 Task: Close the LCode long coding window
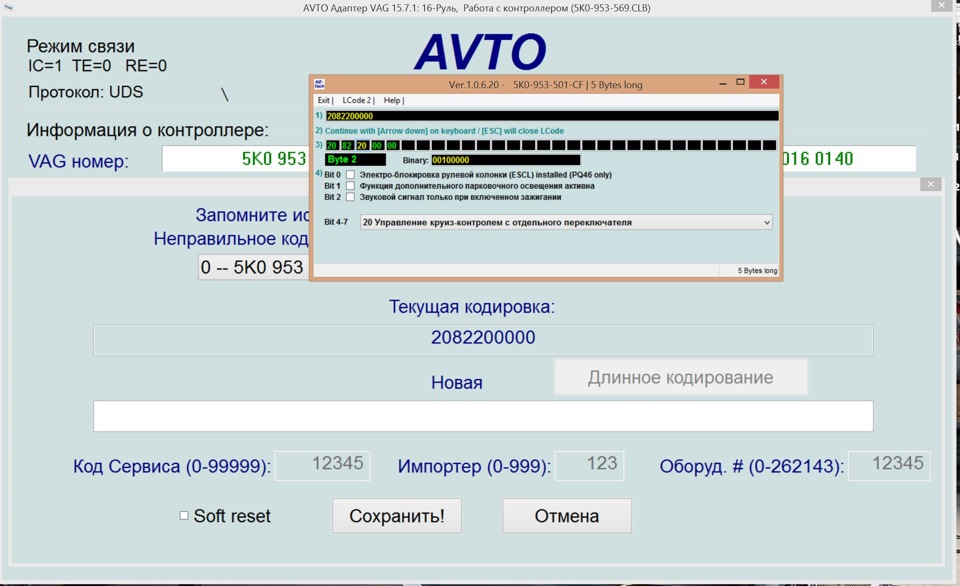coord(763,82)
